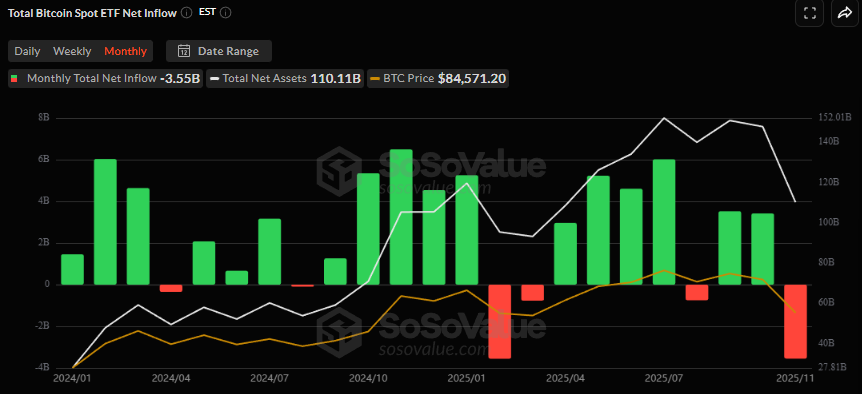The height and width of the screenshot is (394, 862).
Task: Click the 2025/04 x-axis label
Action: click(565, 379)
